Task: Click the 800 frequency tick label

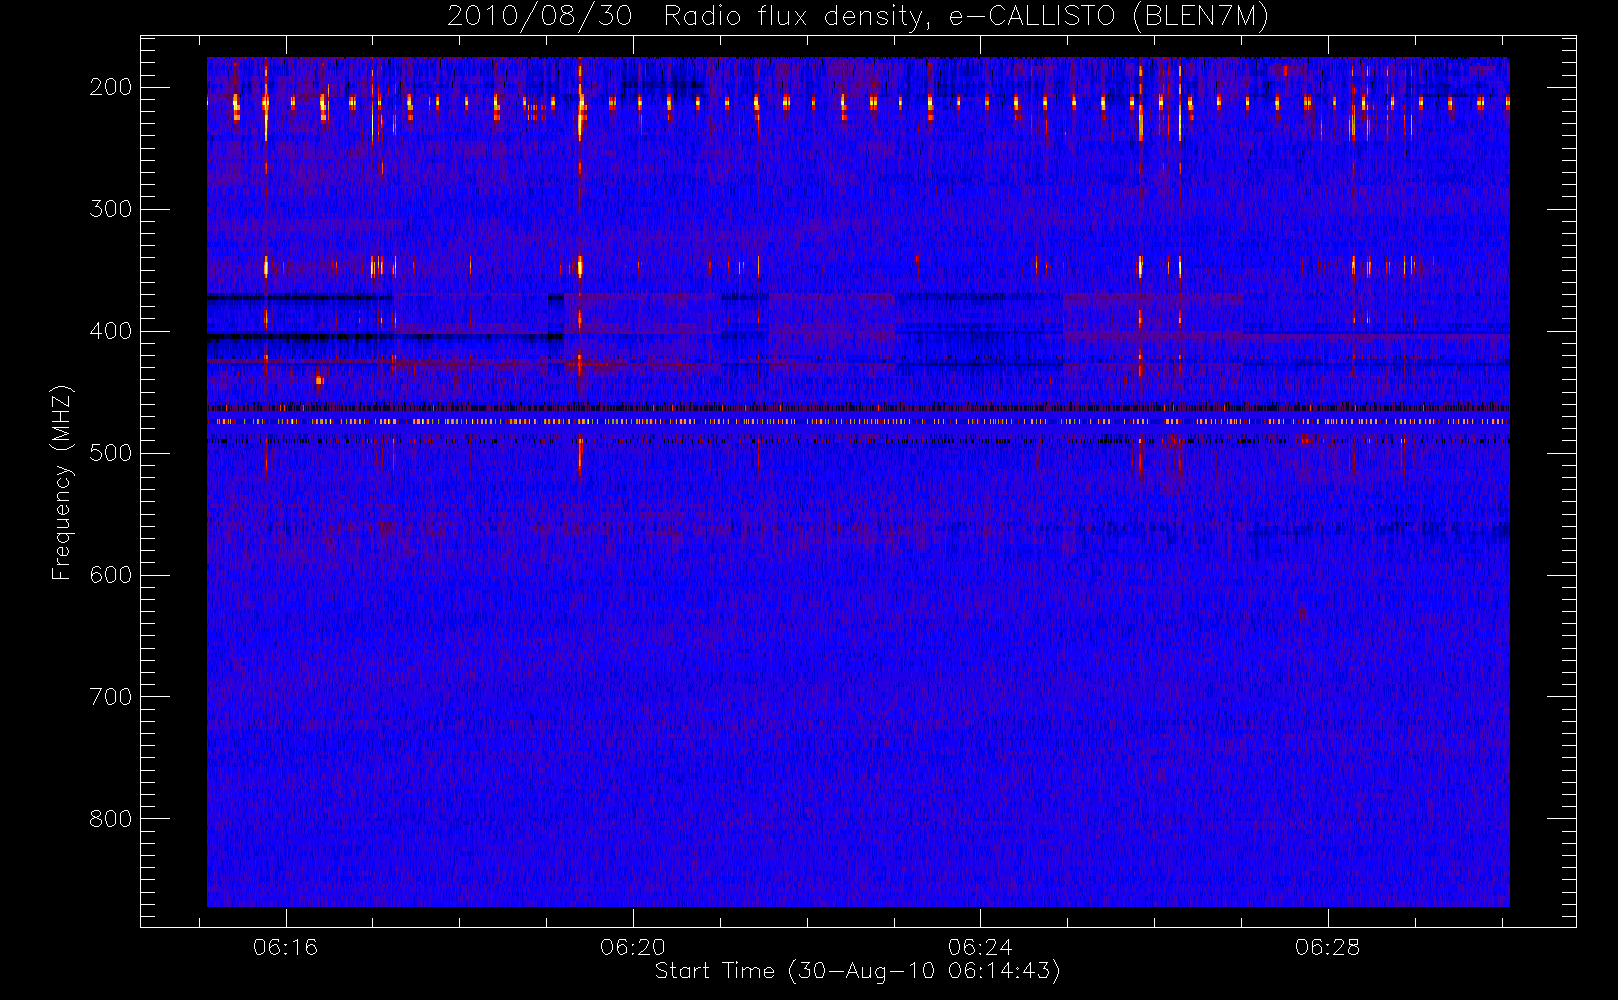Action: [111, 819]
